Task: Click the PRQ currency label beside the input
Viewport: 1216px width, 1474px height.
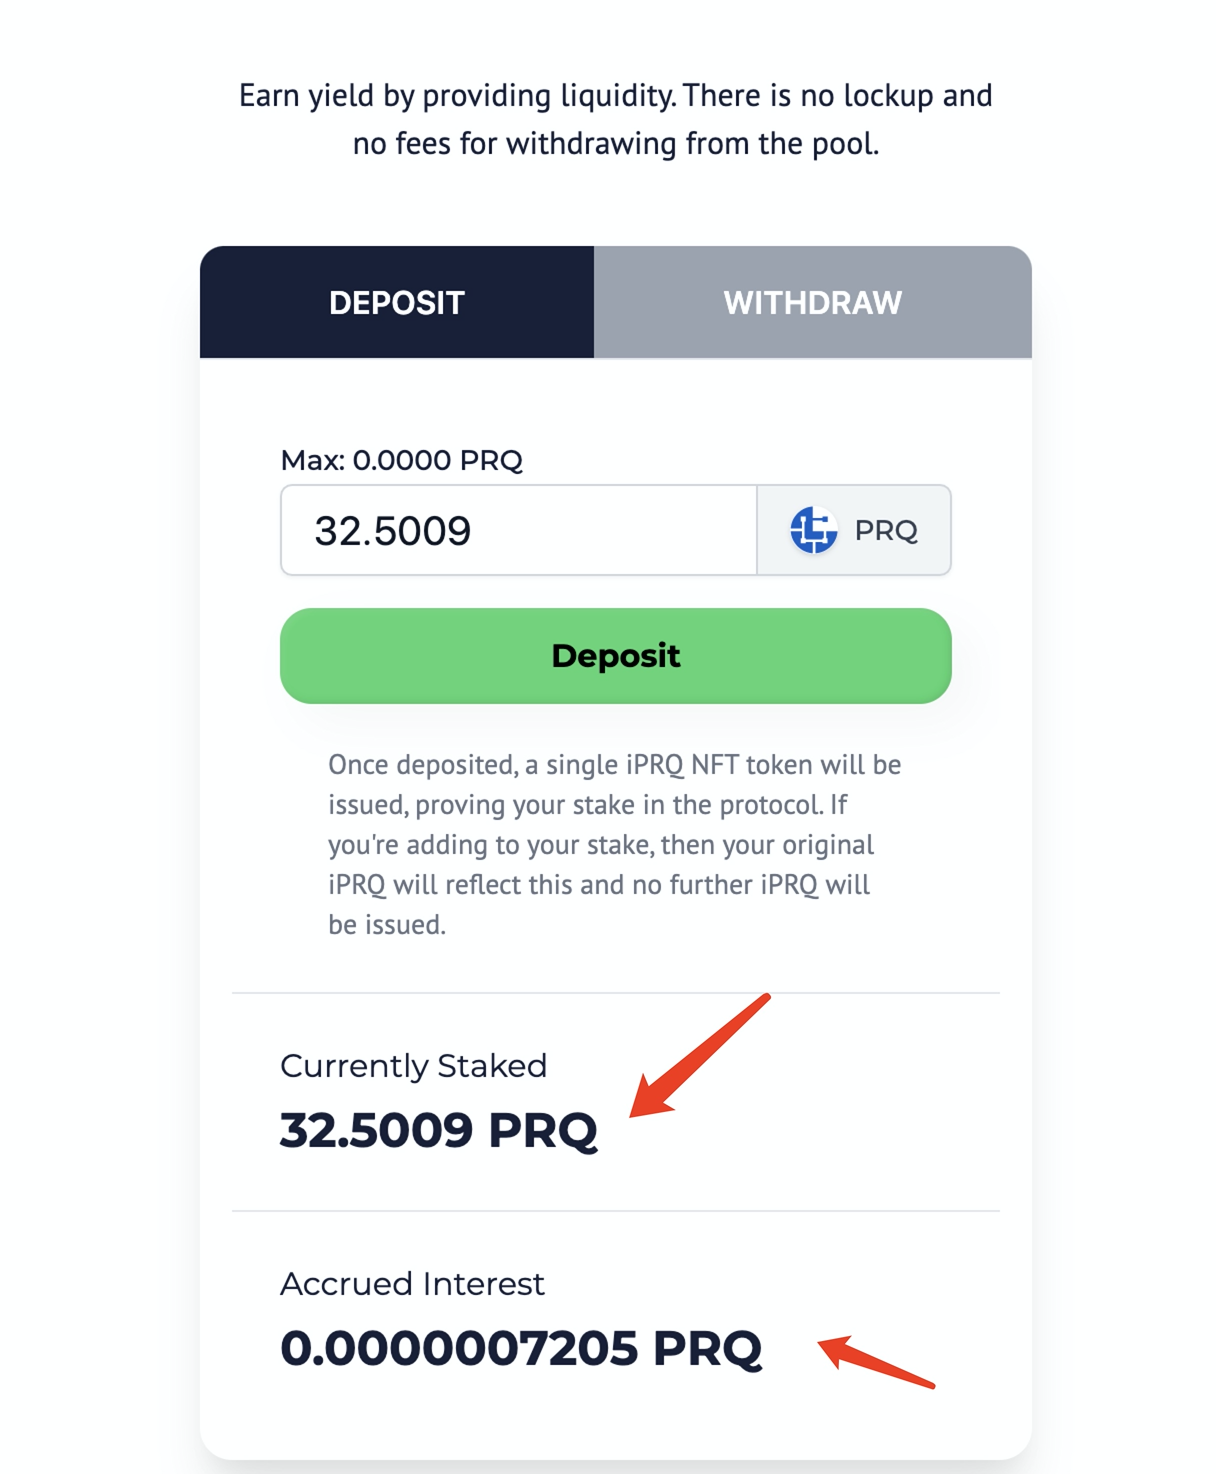Action: (886, 530)
